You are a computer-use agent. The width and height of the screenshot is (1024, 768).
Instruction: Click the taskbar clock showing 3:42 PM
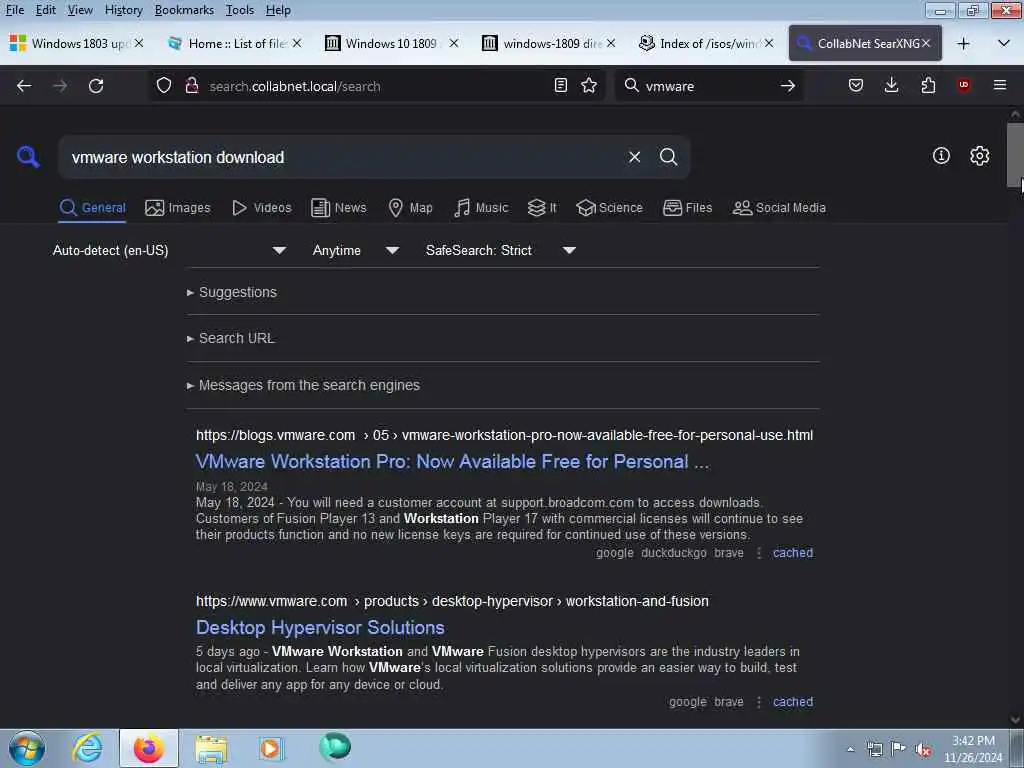(x=973, y=749)
